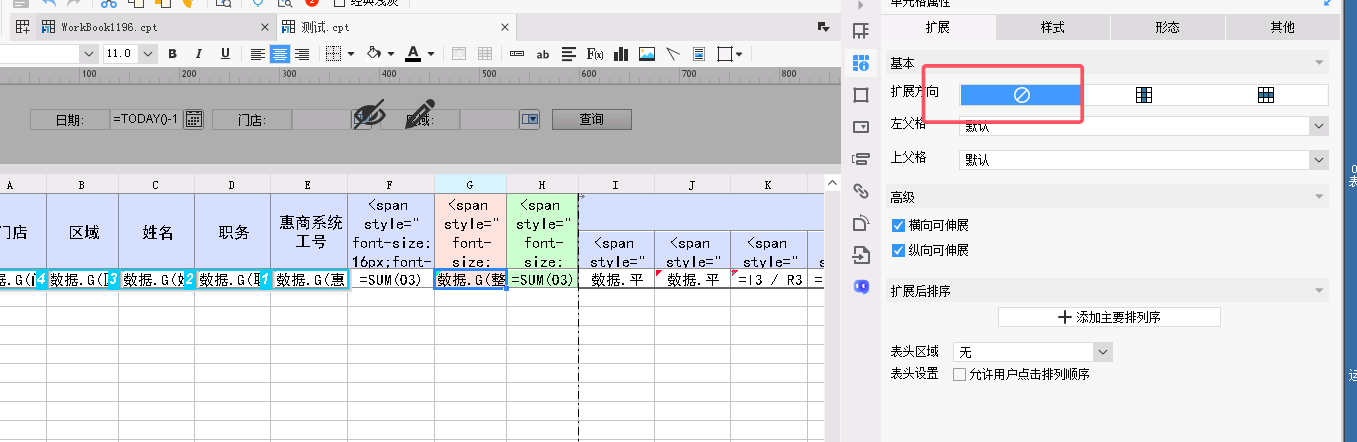Uncheck 横向可伸展 checkbox
1357x442 pixels.
[x=898, y=226]
